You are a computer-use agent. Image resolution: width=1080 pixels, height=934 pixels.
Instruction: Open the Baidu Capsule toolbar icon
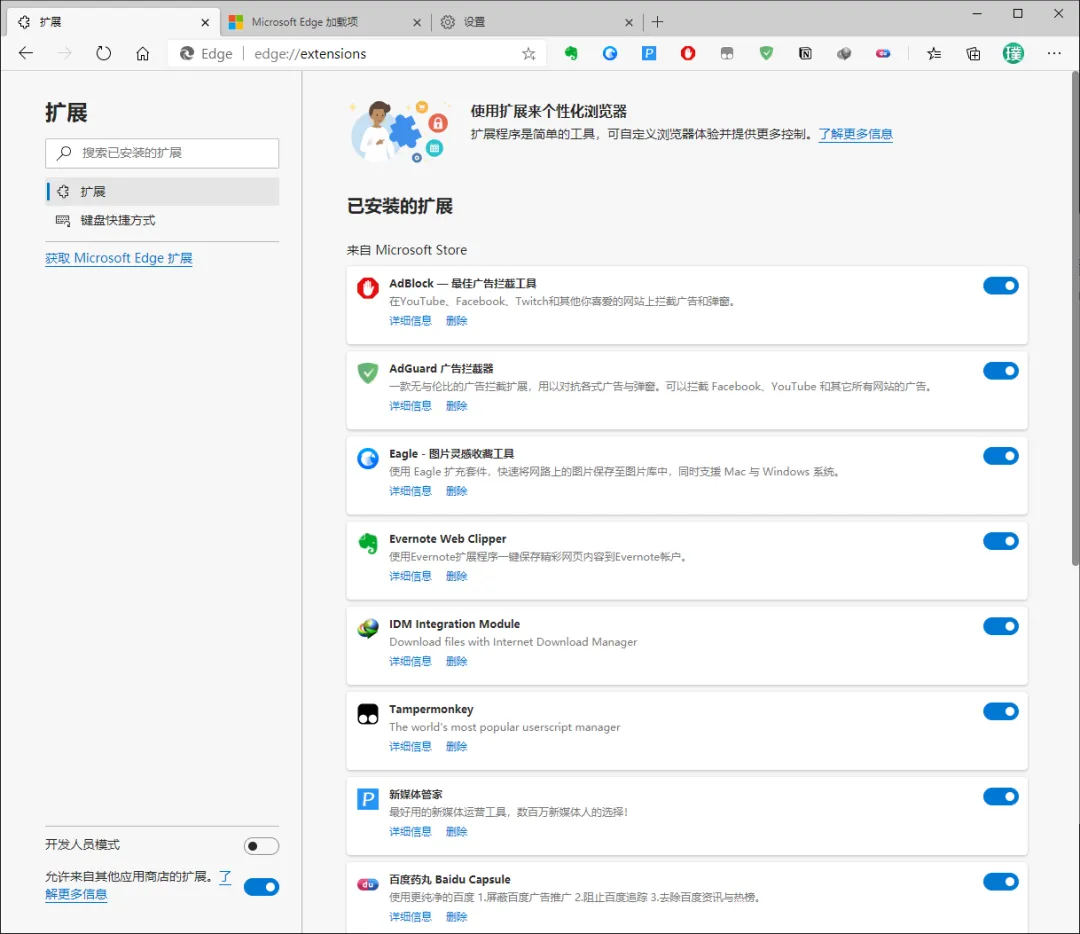click(x=883, y=53)
